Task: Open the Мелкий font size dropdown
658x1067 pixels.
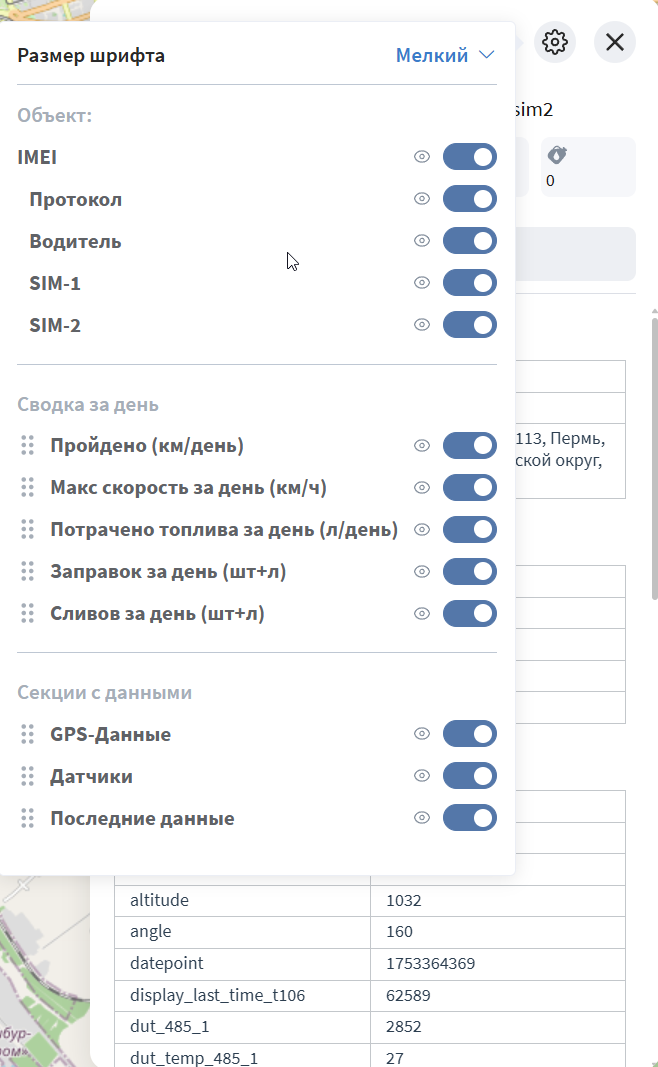Action: pyautogui.click(x=445, y=55)
